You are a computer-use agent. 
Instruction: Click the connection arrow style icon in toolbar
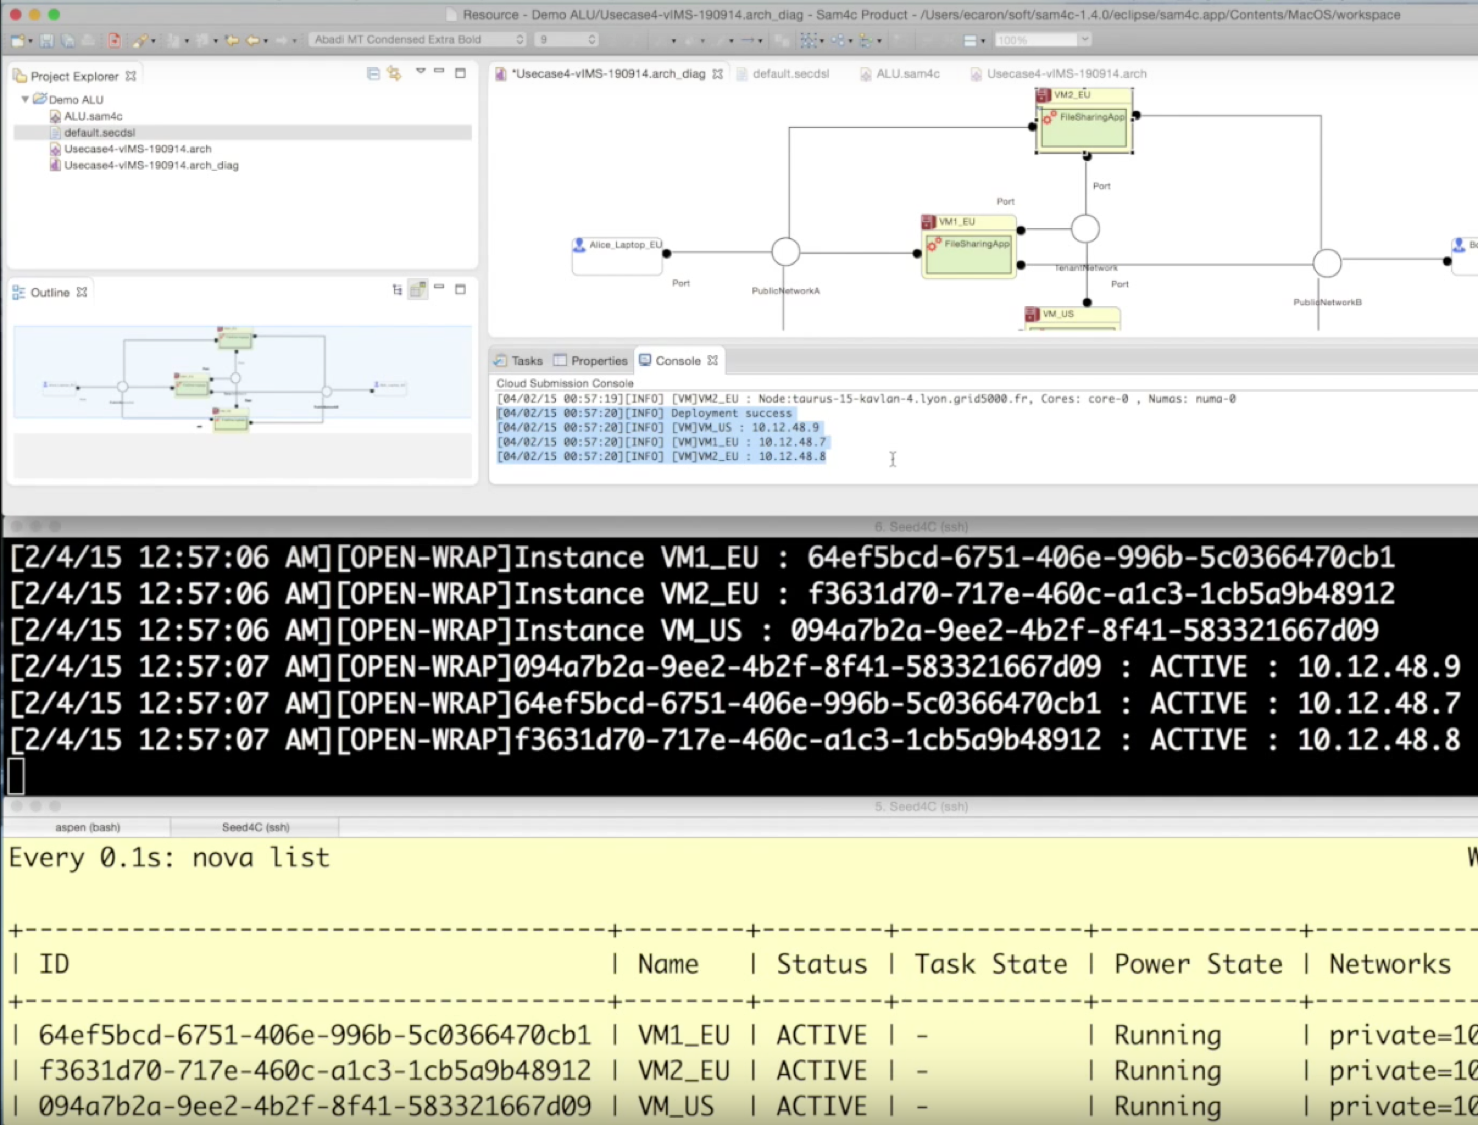(x=746, y=40)
